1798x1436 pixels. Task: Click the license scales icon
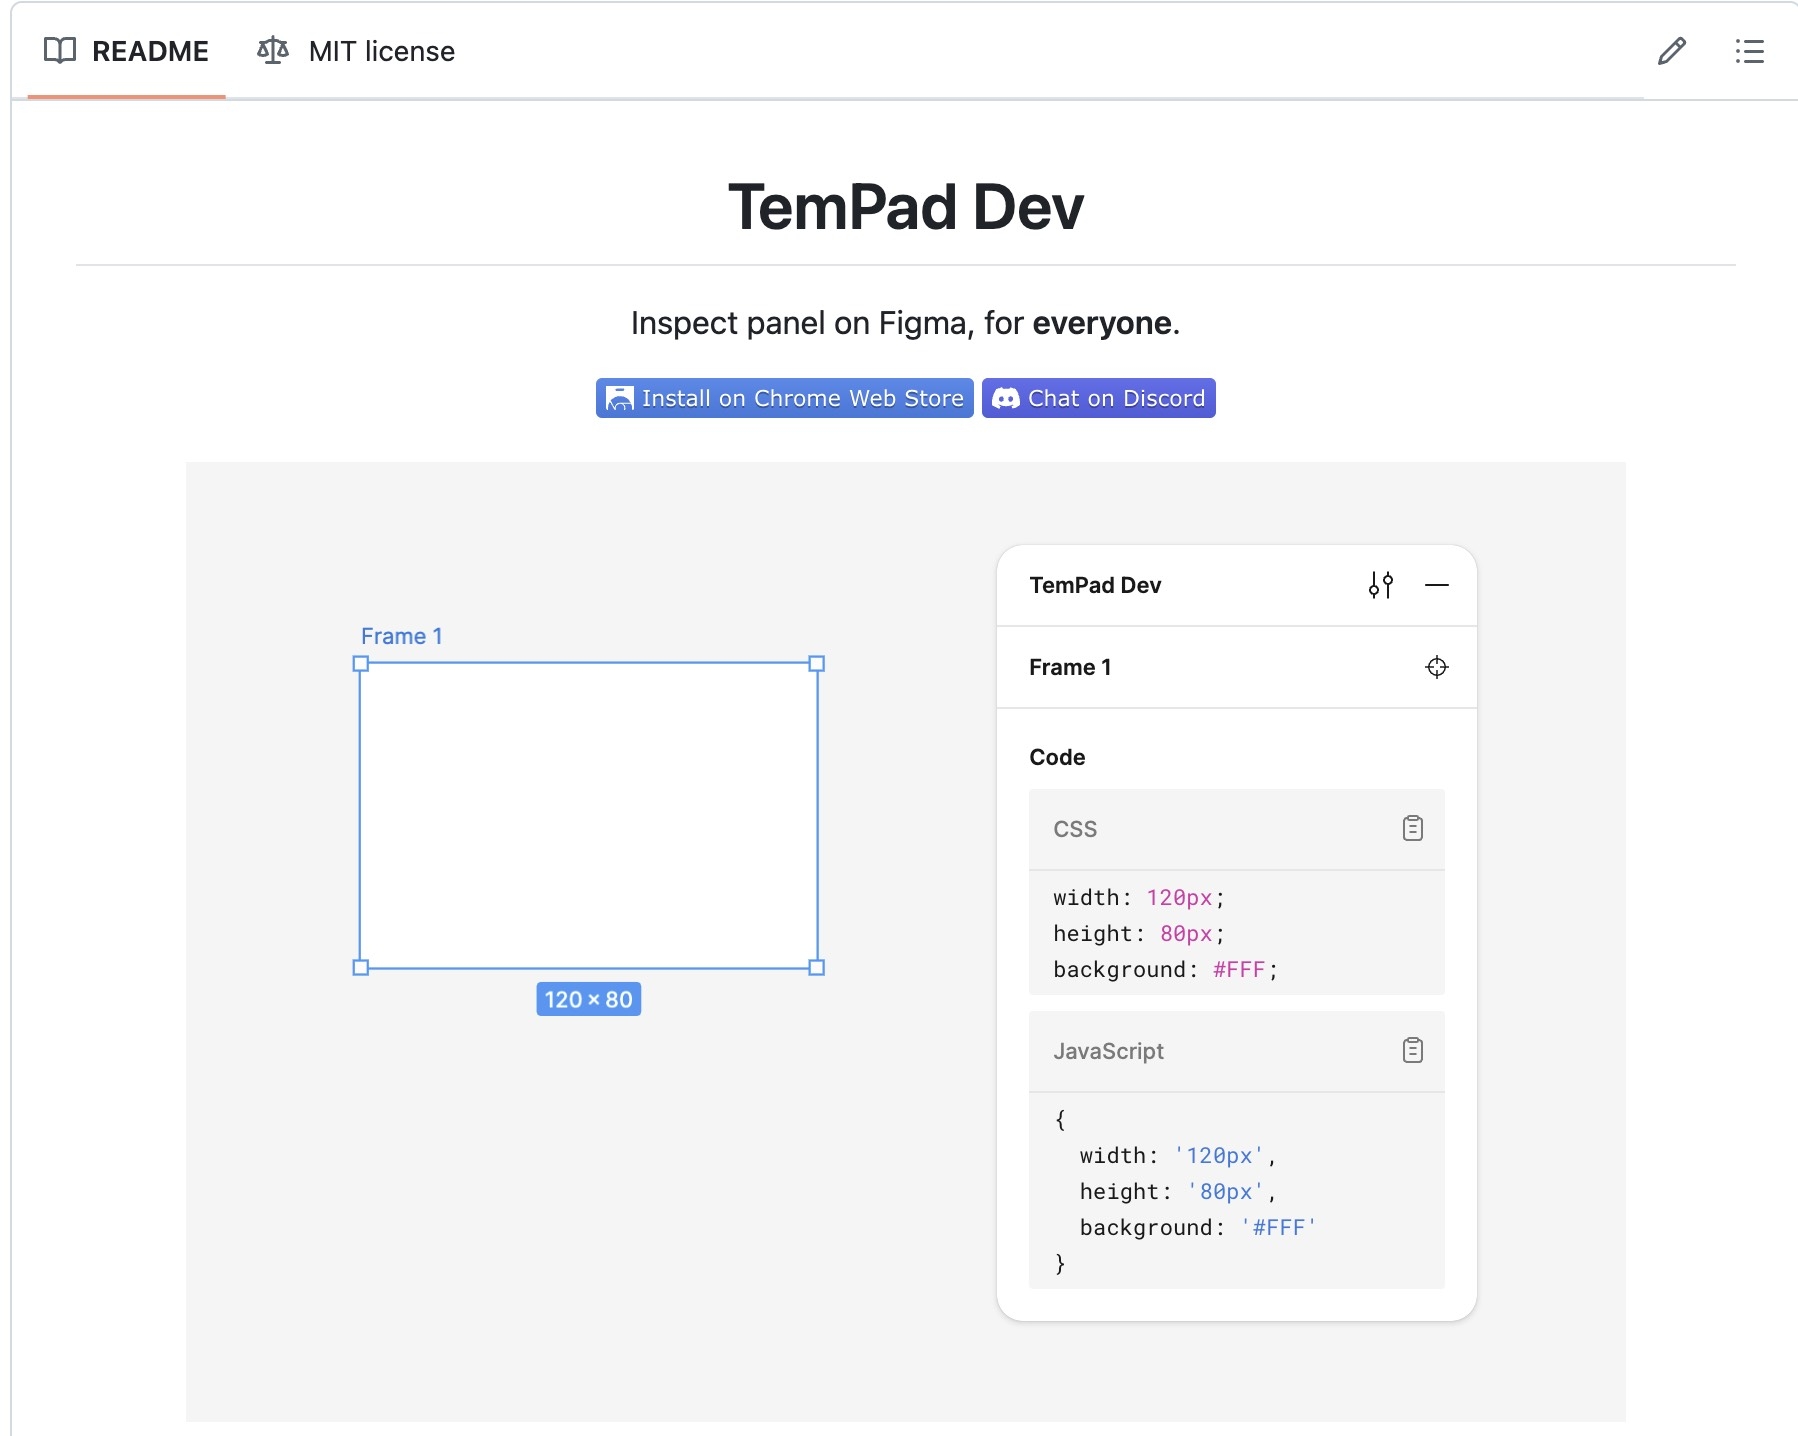click(x=273, y=50)
